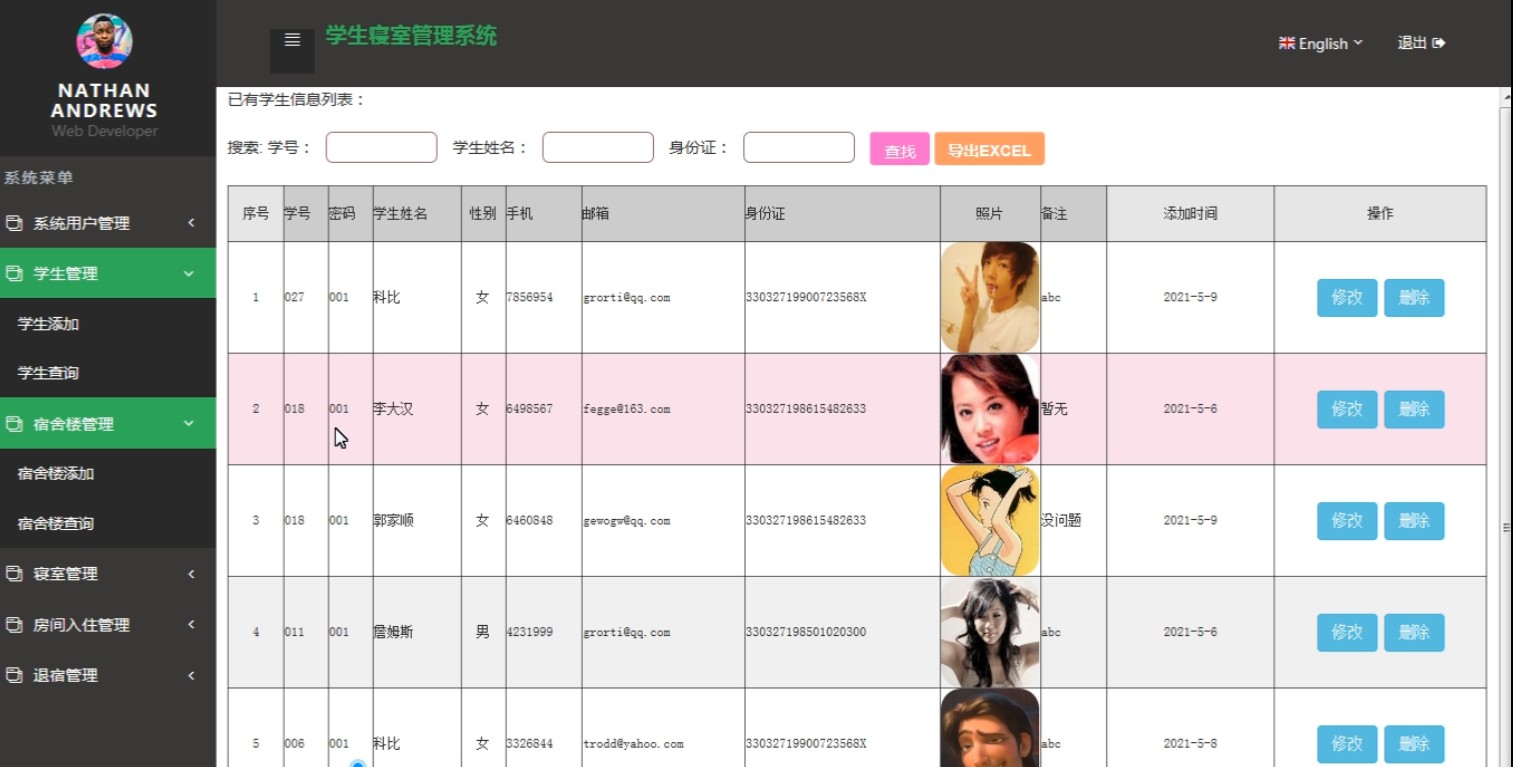Click the photo thumbnail for 李大汉
Screen dimensions: 1513x767
(990, 409)
